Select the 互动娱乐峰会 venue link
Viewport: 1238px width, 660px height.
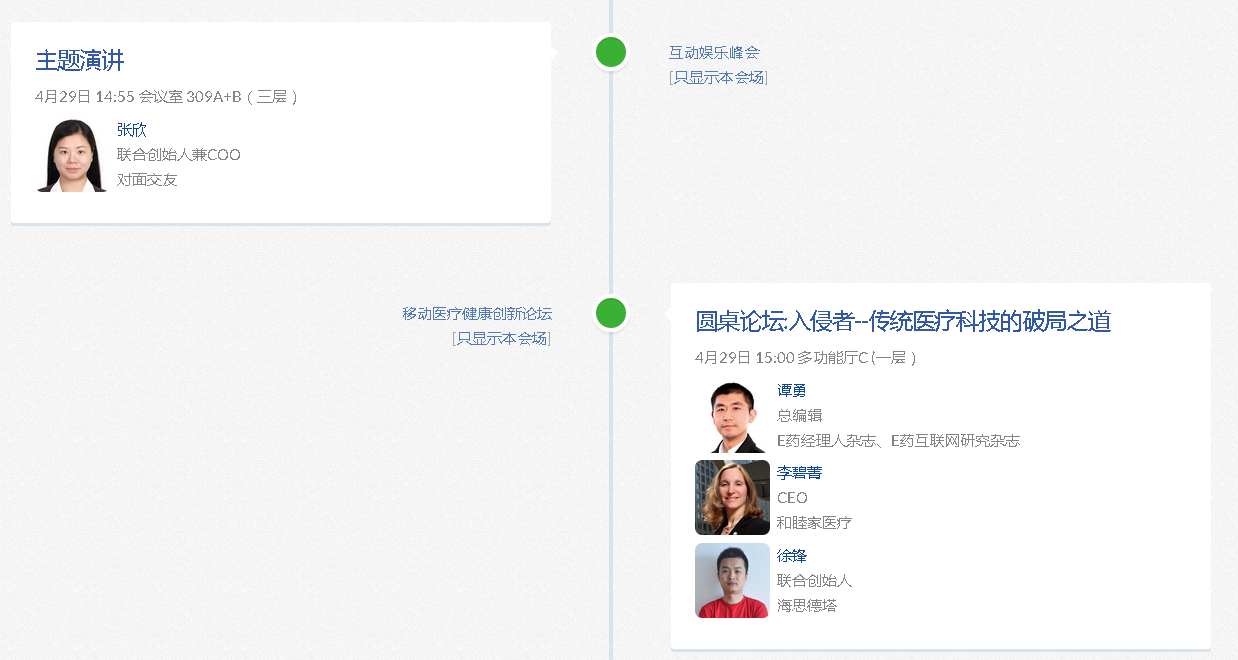pos(714,53)
